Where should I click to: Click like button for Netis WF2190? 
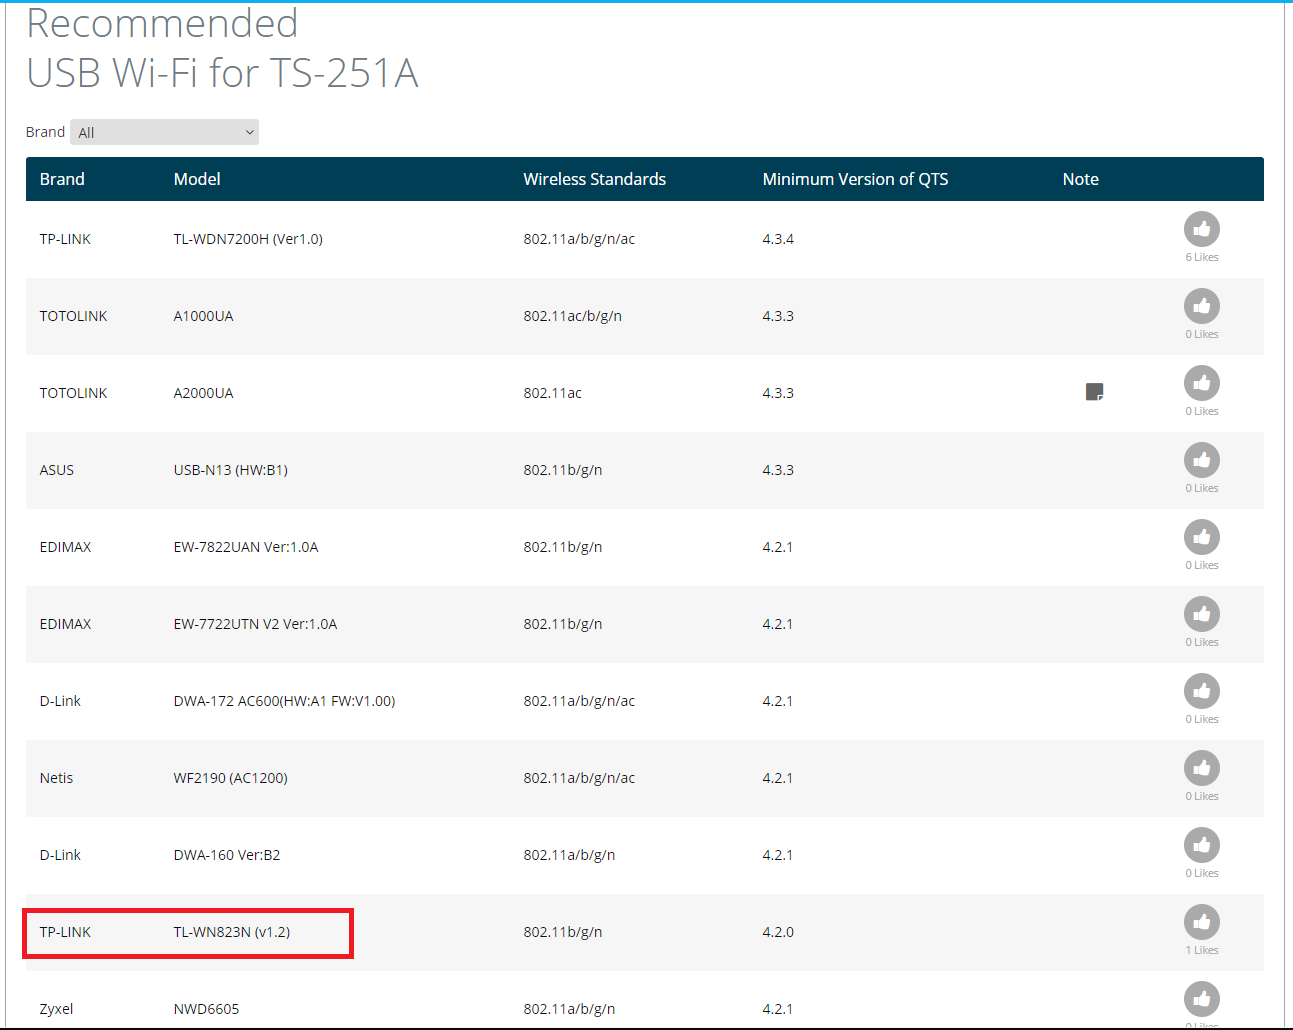[x=1201, y=768]
